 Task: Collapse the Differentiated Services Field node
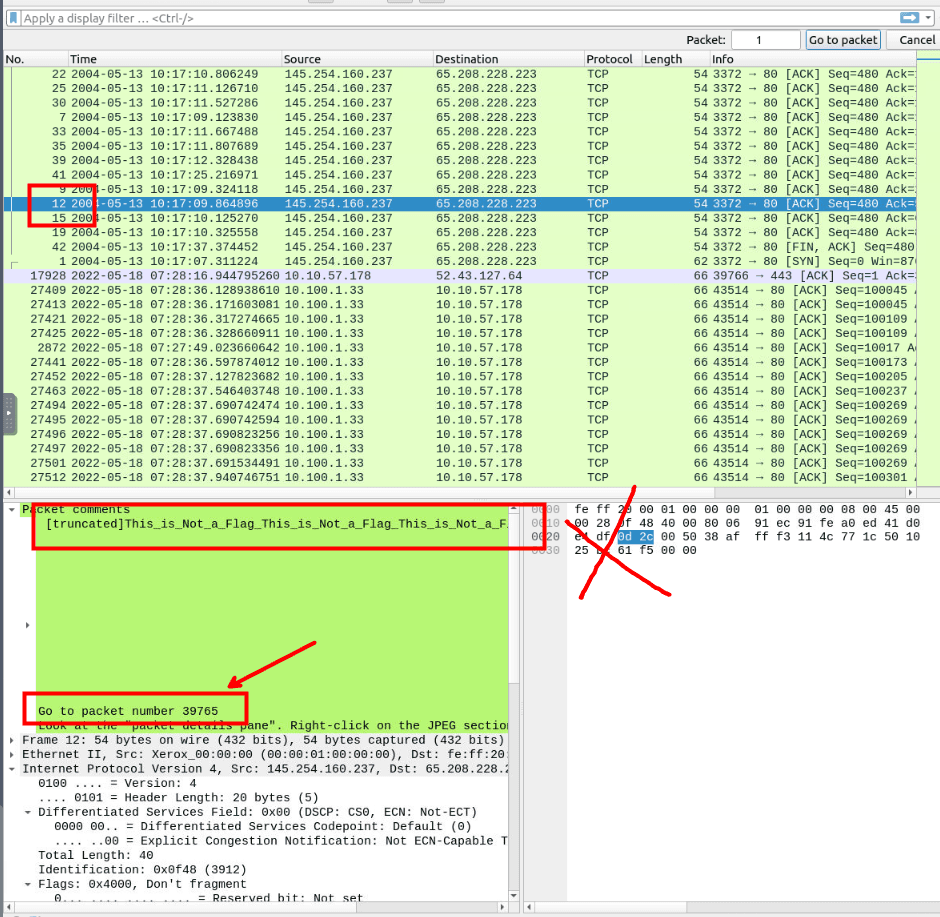pos(27,812)
